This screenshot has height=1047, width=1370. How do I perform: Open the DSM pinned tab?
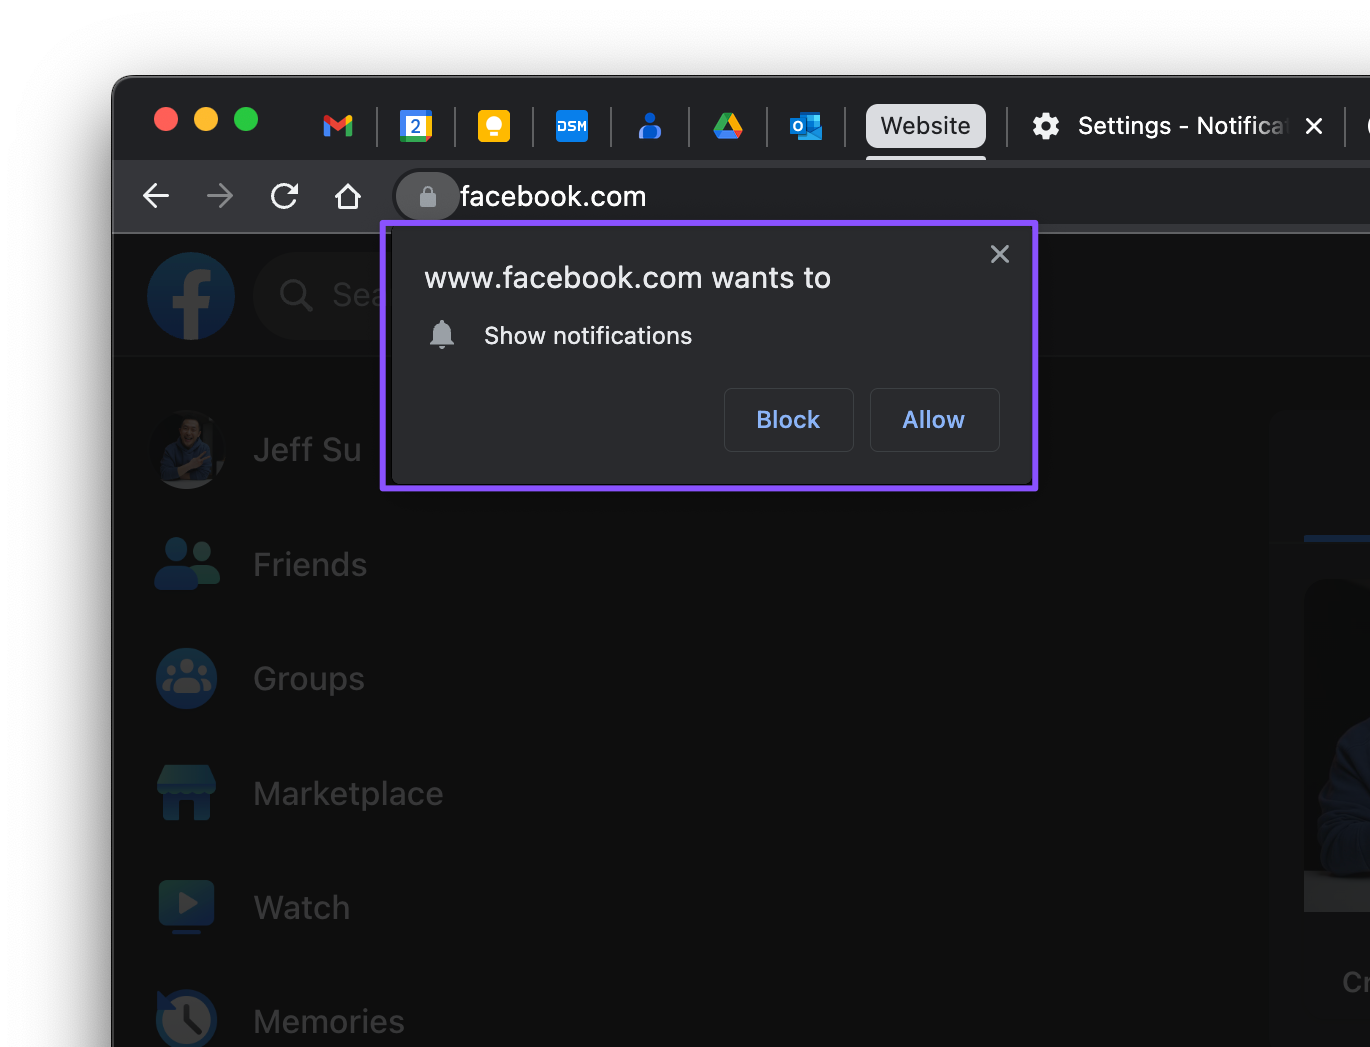pyautogui.click(x=572, y=126)
